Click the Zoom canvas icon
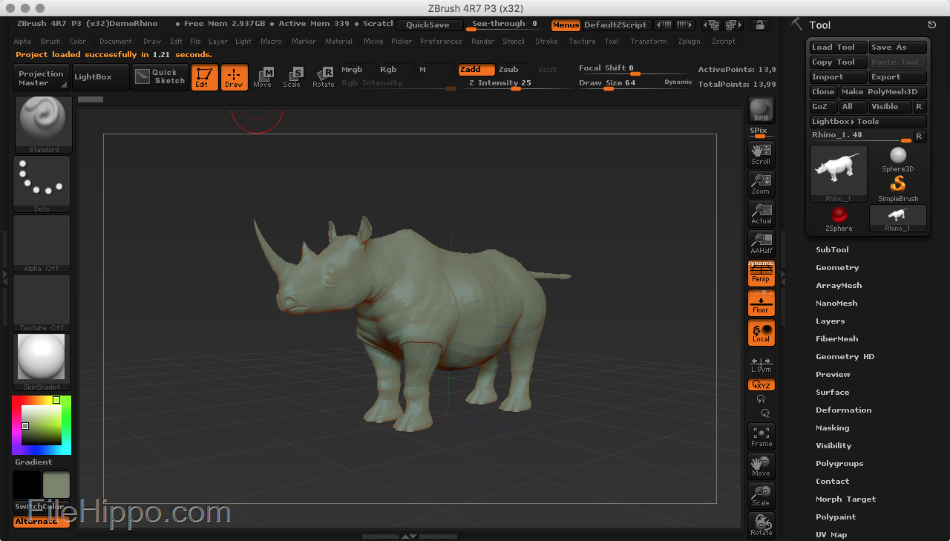The height and width of the screenshot is (541, 950). tap(761, 184)
